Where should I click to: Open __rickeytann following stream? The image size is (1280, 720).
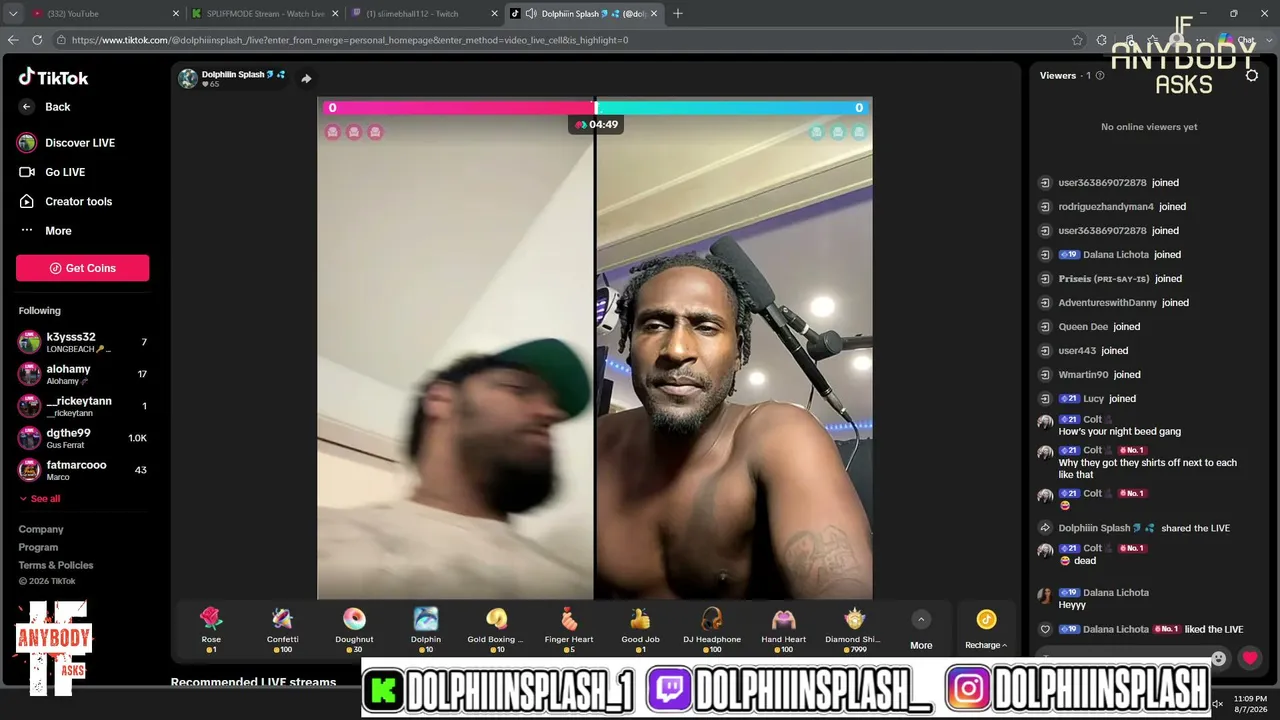point(83,406)
